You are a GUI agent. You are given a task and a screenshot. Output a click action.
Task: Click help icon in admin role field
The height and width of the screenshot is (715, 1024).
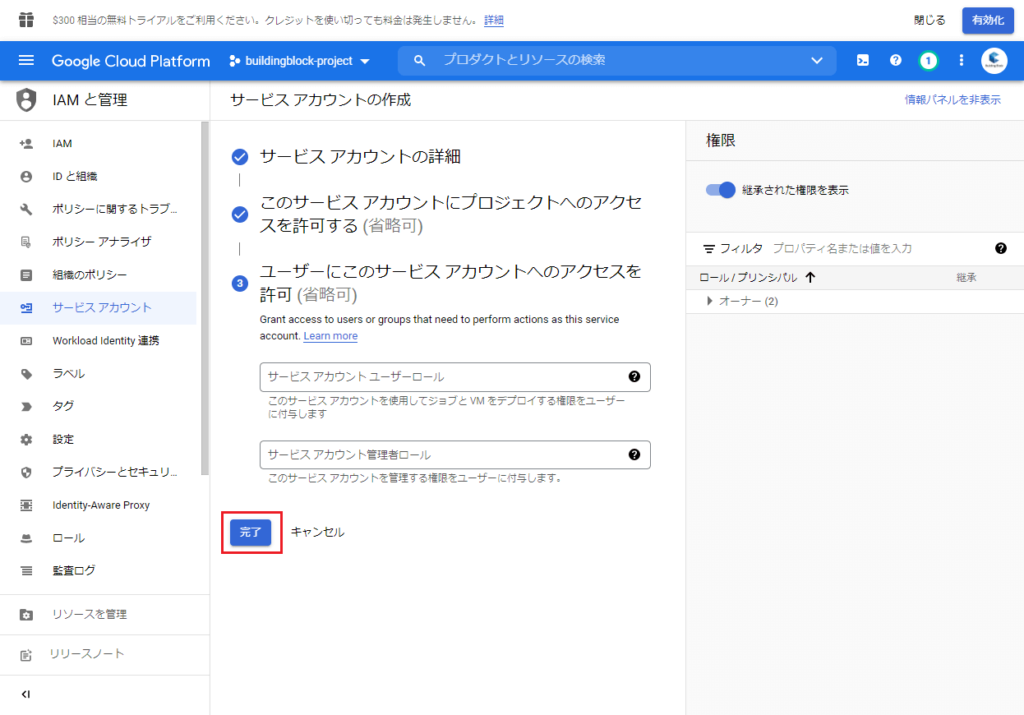tap(633, 454)
